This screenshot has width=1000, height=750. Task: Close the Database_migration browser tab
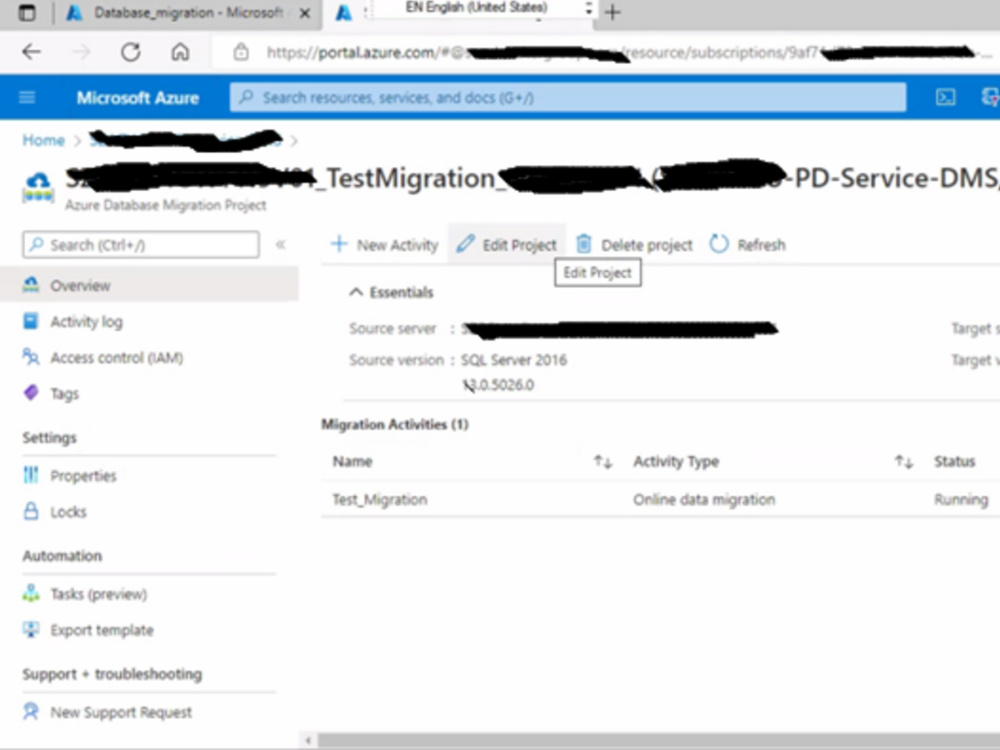click(x=305, y=13)
